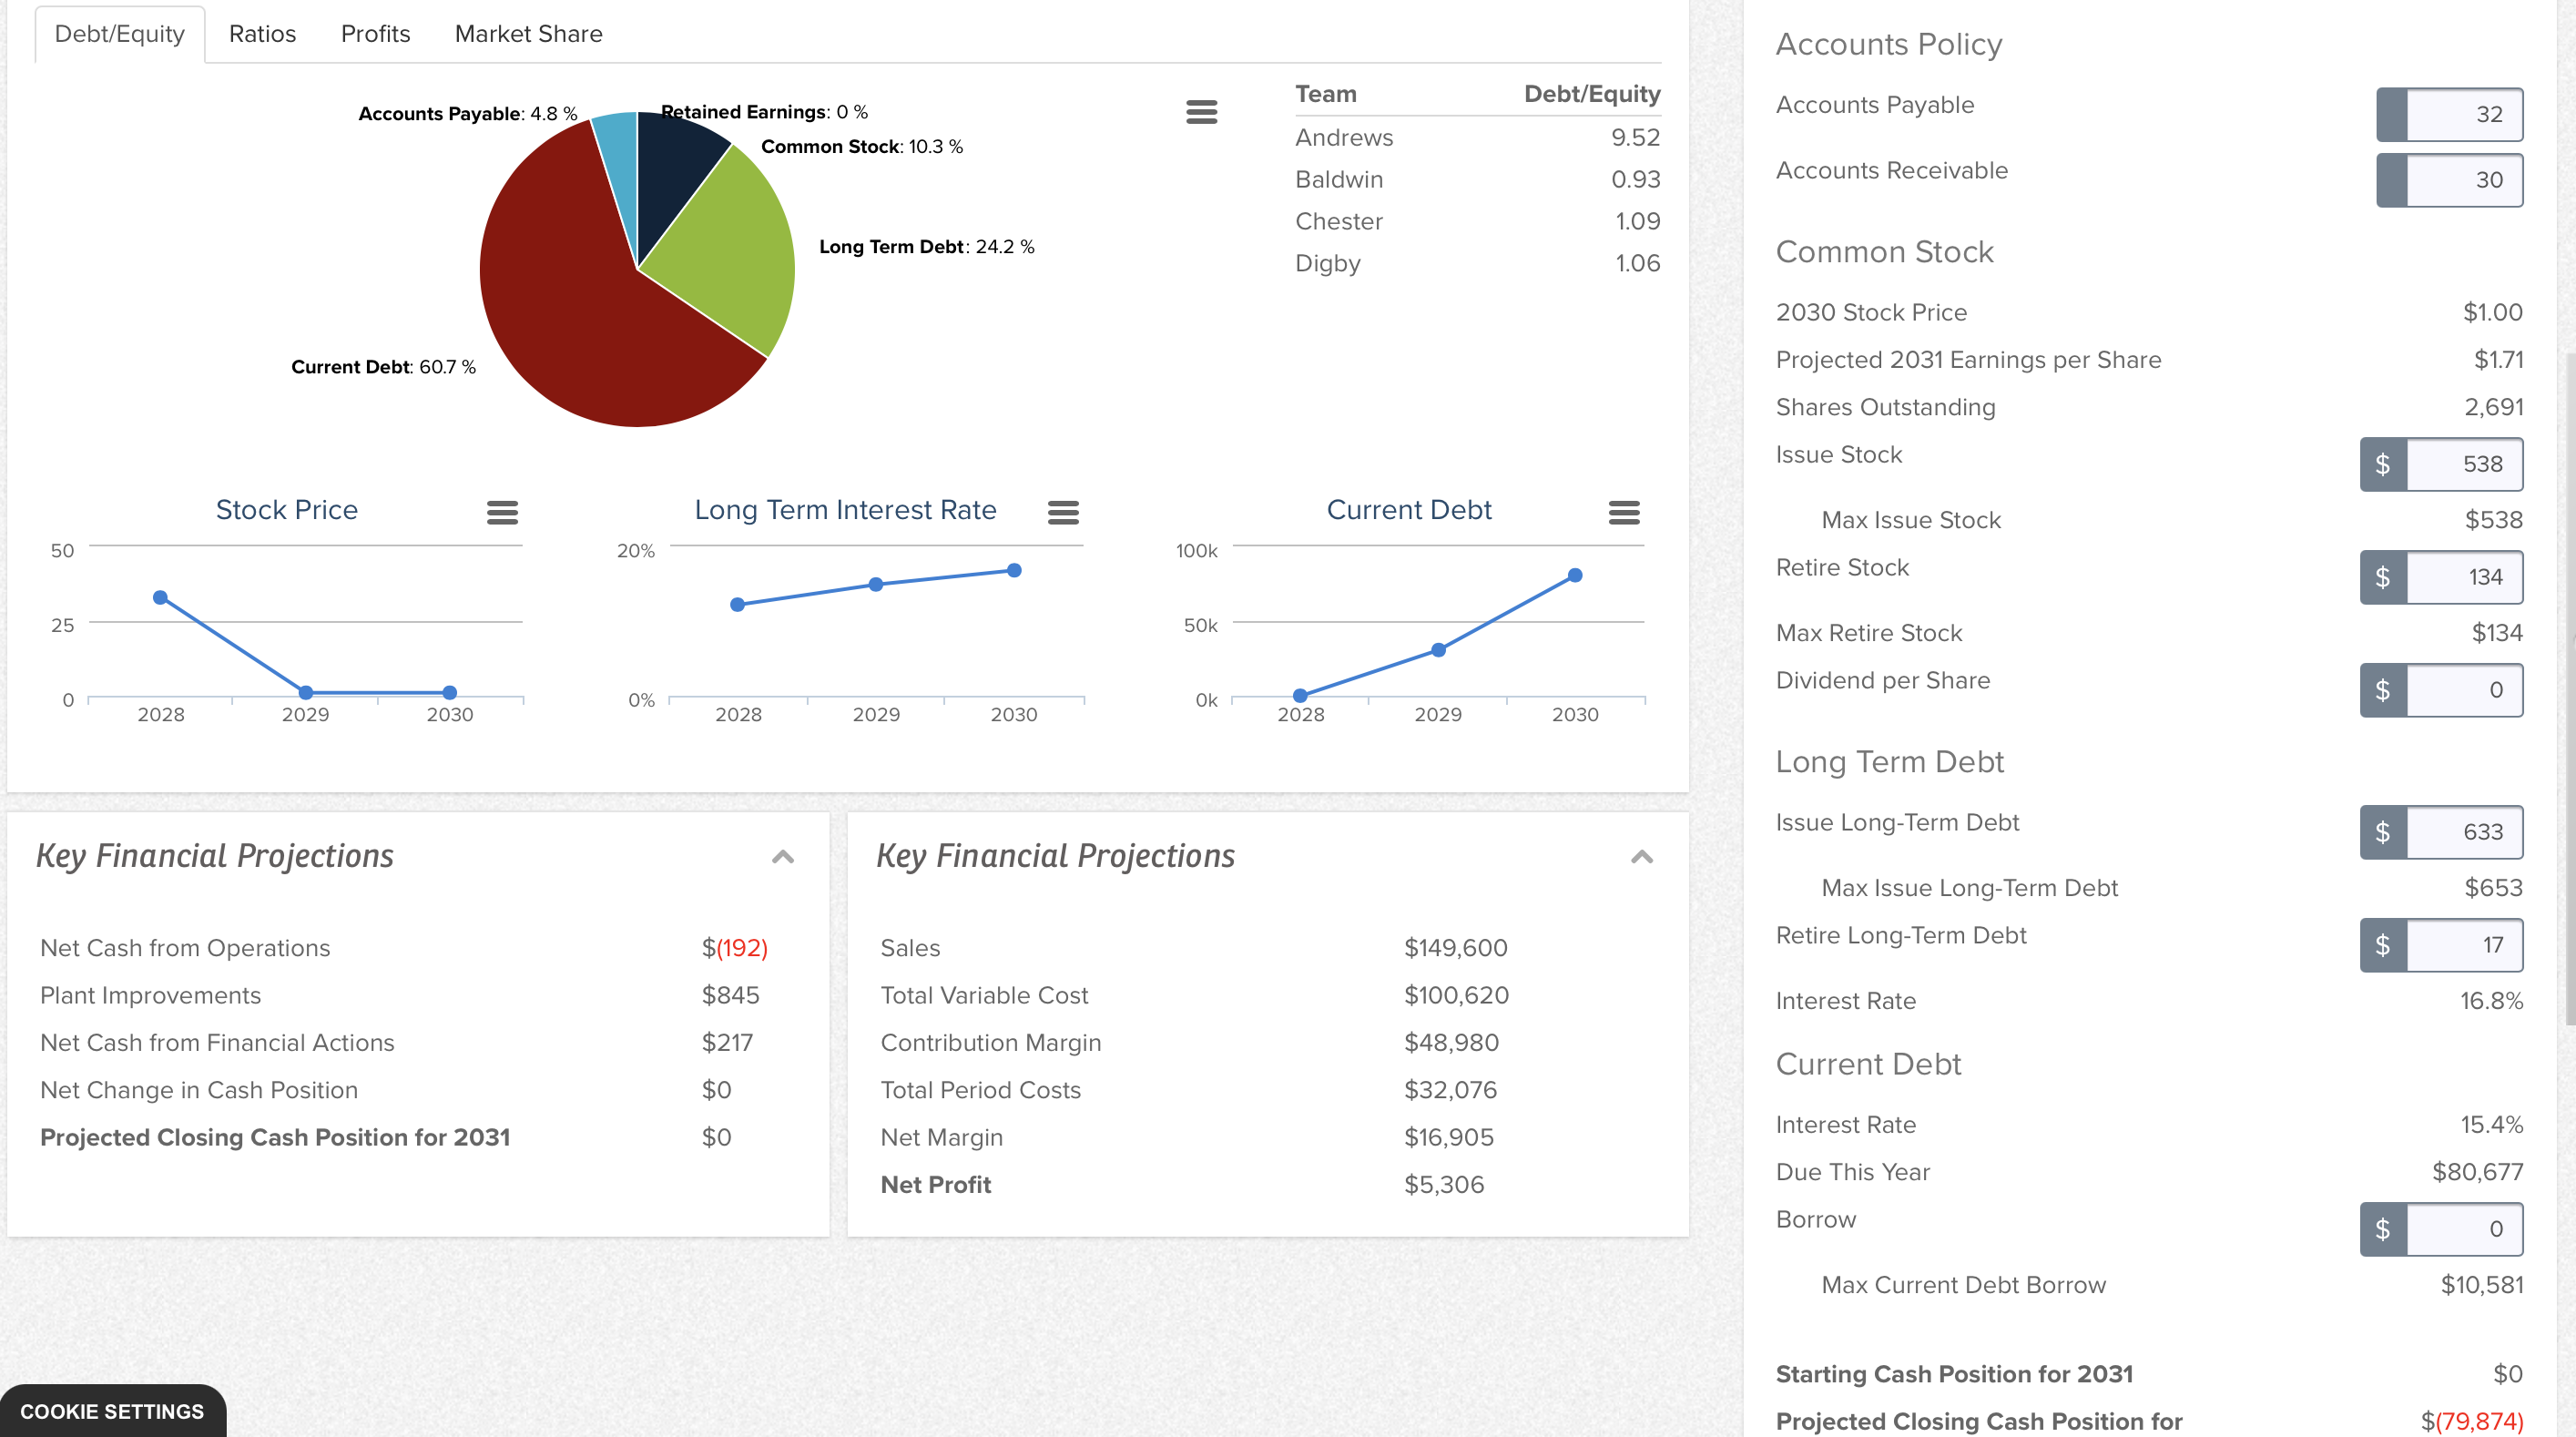This screenshot has width=2576, height=1437.
Task: Open the Long Term Interest Rate chart menu
Action: (x=1063, y=513)
